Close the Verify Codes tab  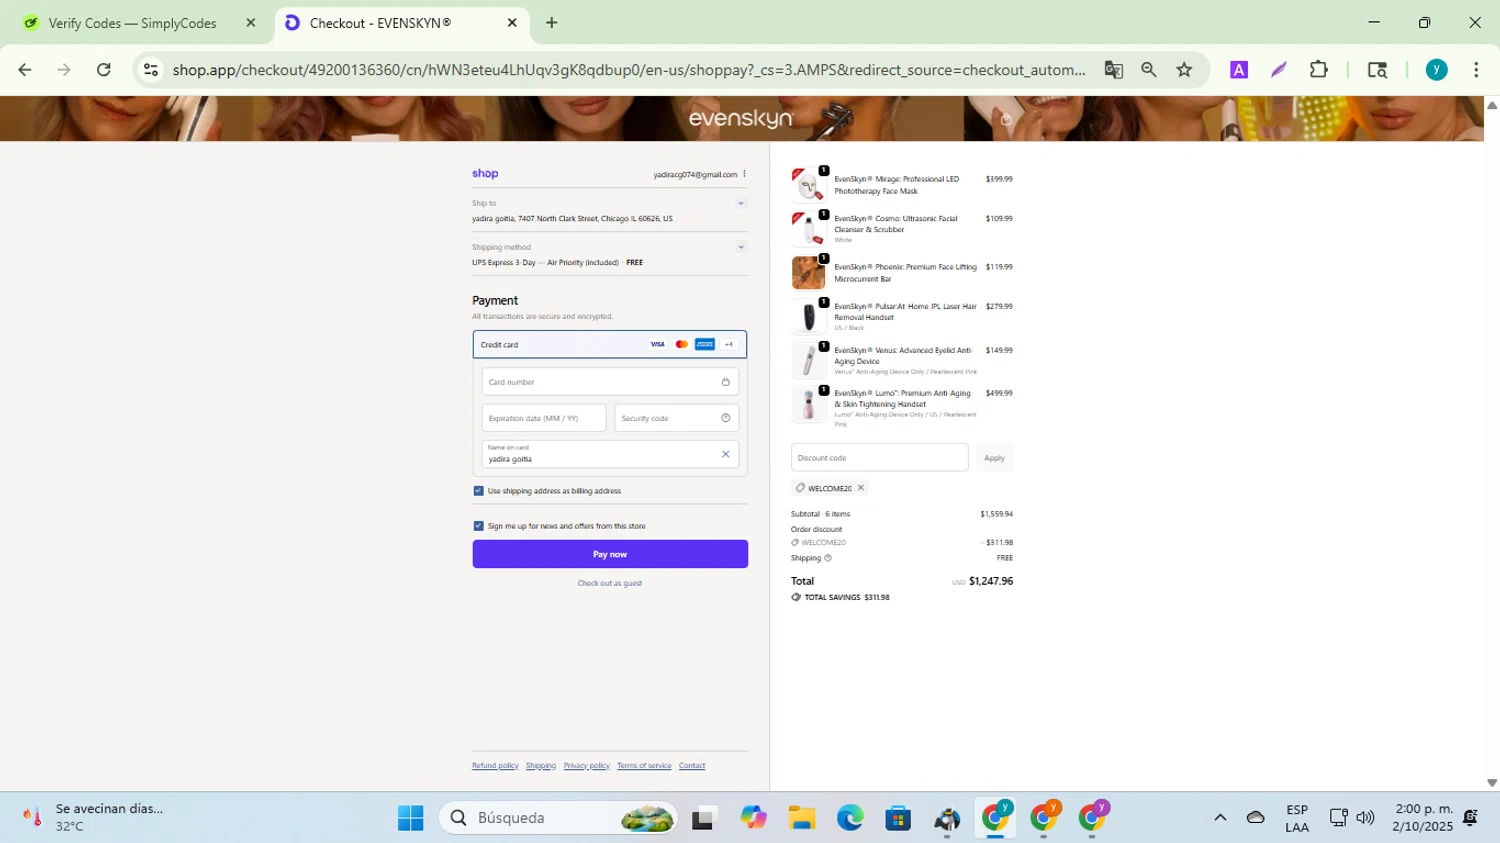pyautogui.click(x=251, y=23)
